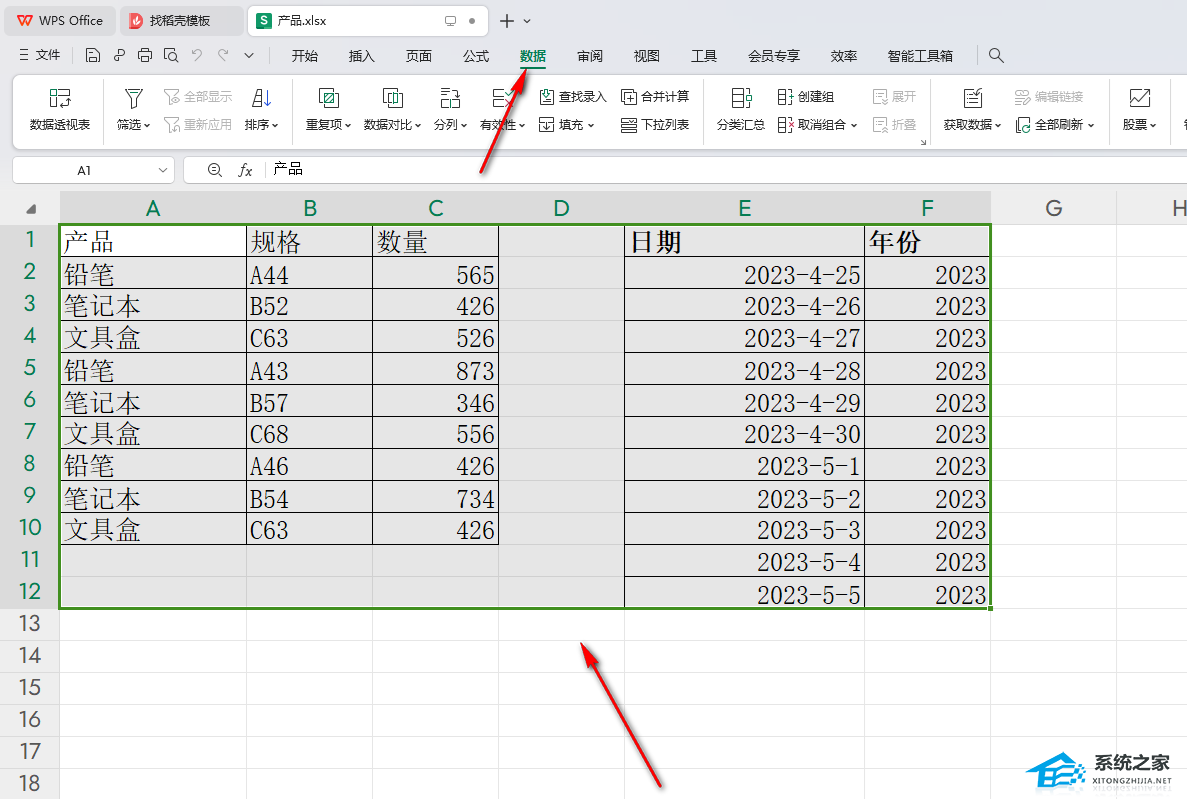Click the print preview icon

[171, 55]
